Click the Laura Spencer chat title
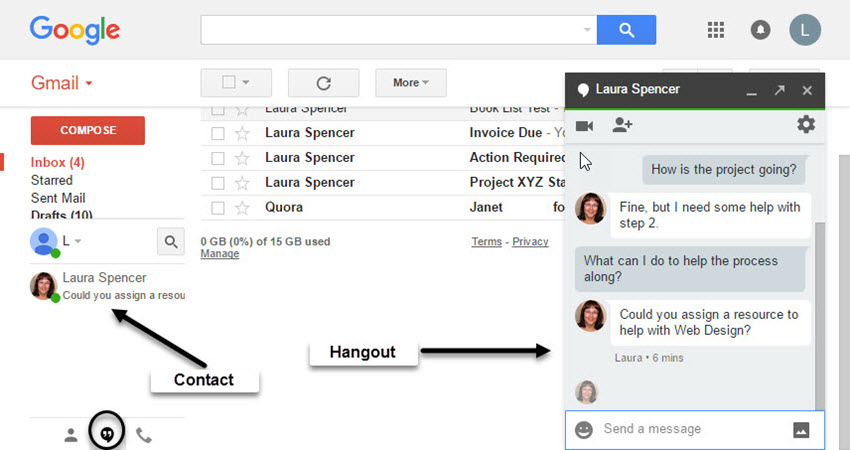 click(x=637, y=89)
